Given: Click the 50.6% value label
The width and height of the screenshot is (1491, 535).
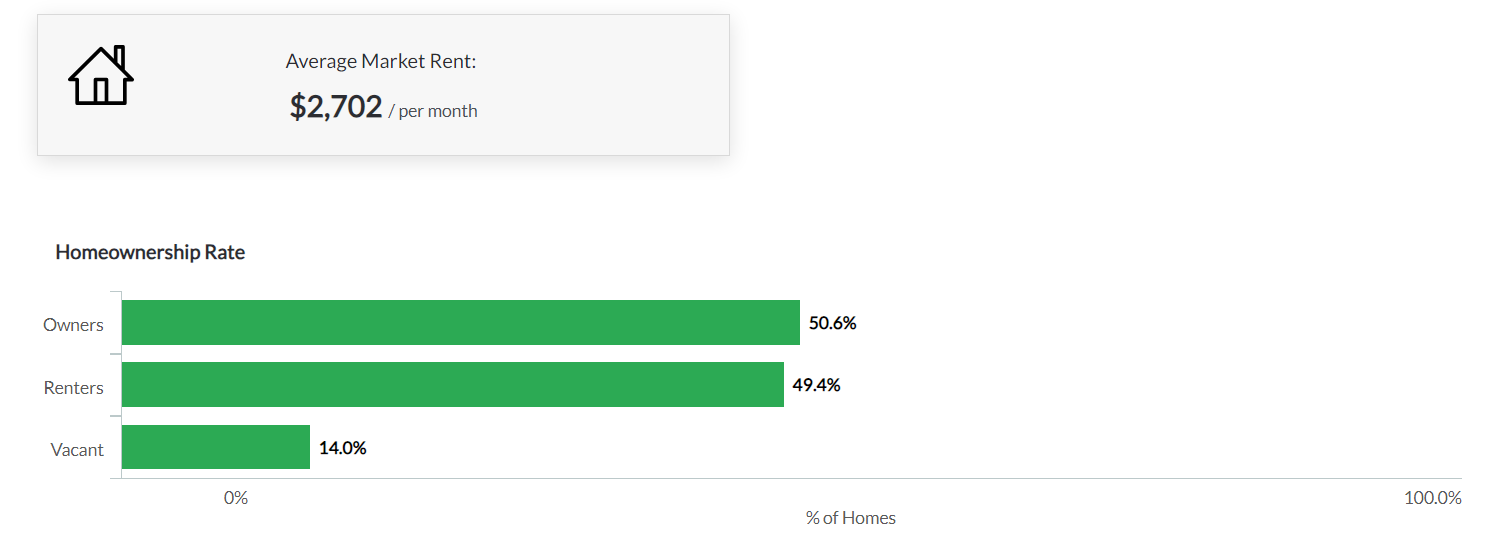Looking at the screenshot, I should pos(833,324).
